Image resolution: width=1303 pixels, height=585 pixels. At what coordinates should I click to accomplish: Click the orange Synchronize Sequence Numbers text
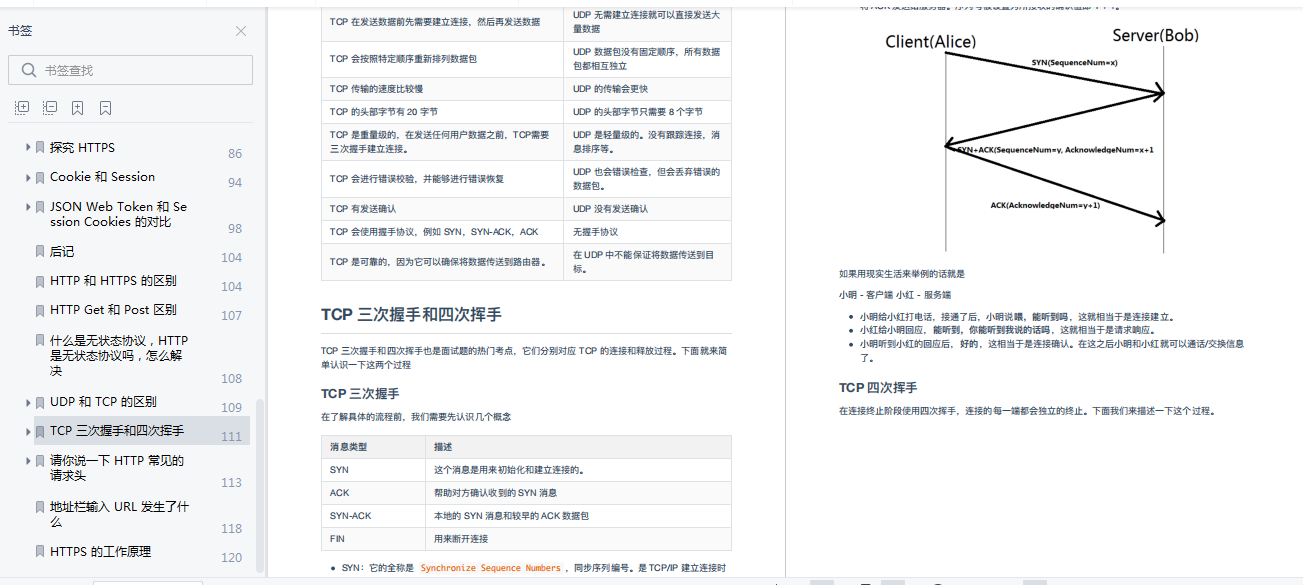point(490,568)
